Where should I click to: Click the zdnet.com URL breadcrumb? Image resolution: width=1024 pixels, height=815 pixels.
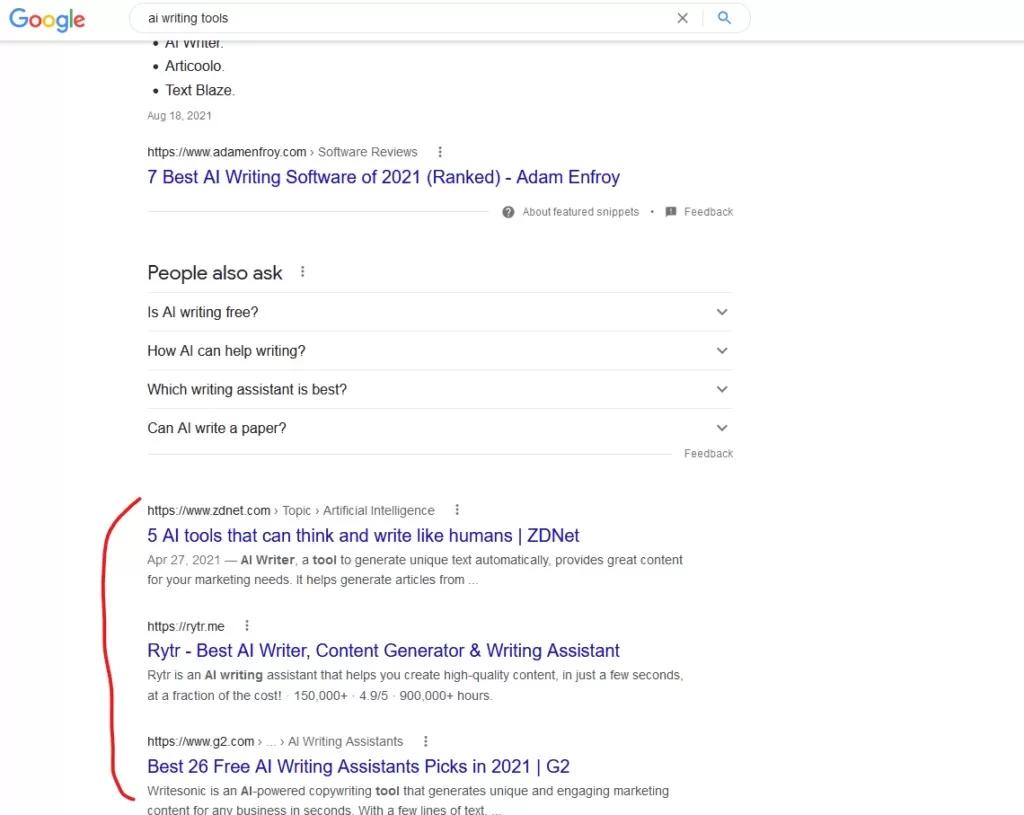coord(291,510)
